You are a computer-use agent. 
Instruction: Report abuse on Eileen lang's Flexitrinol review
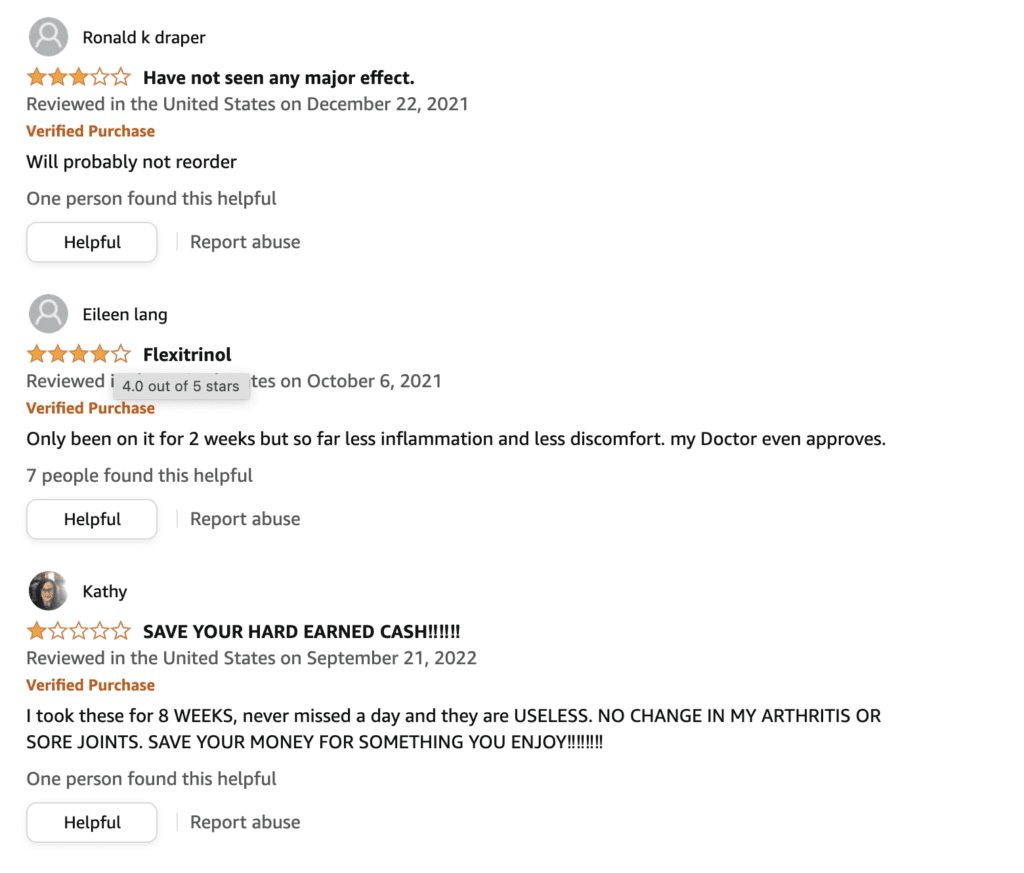(x=245, y=519)
